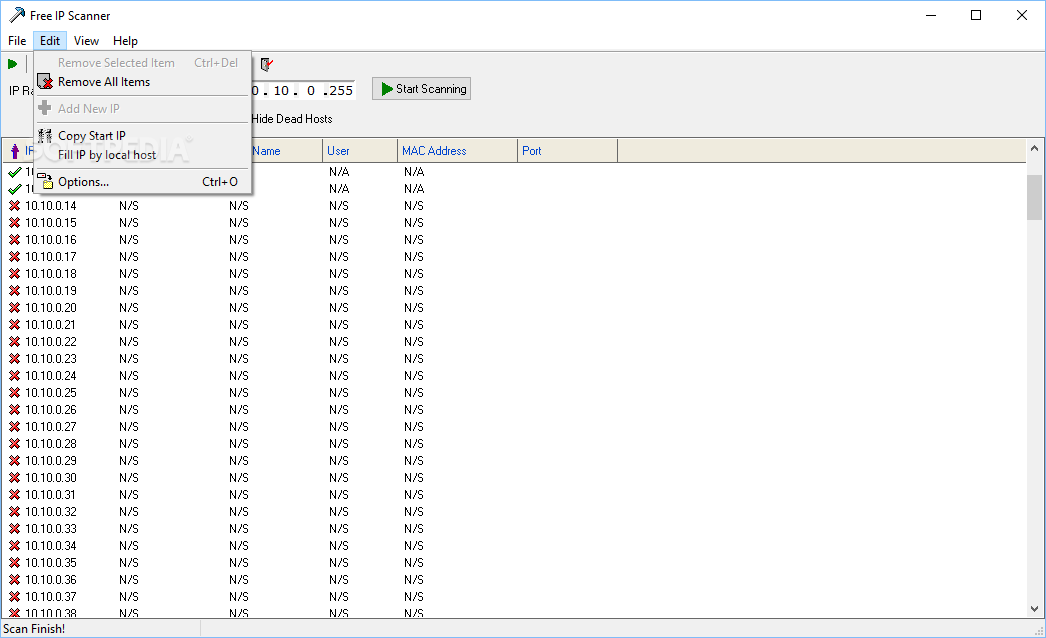
Task: Click the red X icon for 10.10.0.30
Action: click(14, 478)
